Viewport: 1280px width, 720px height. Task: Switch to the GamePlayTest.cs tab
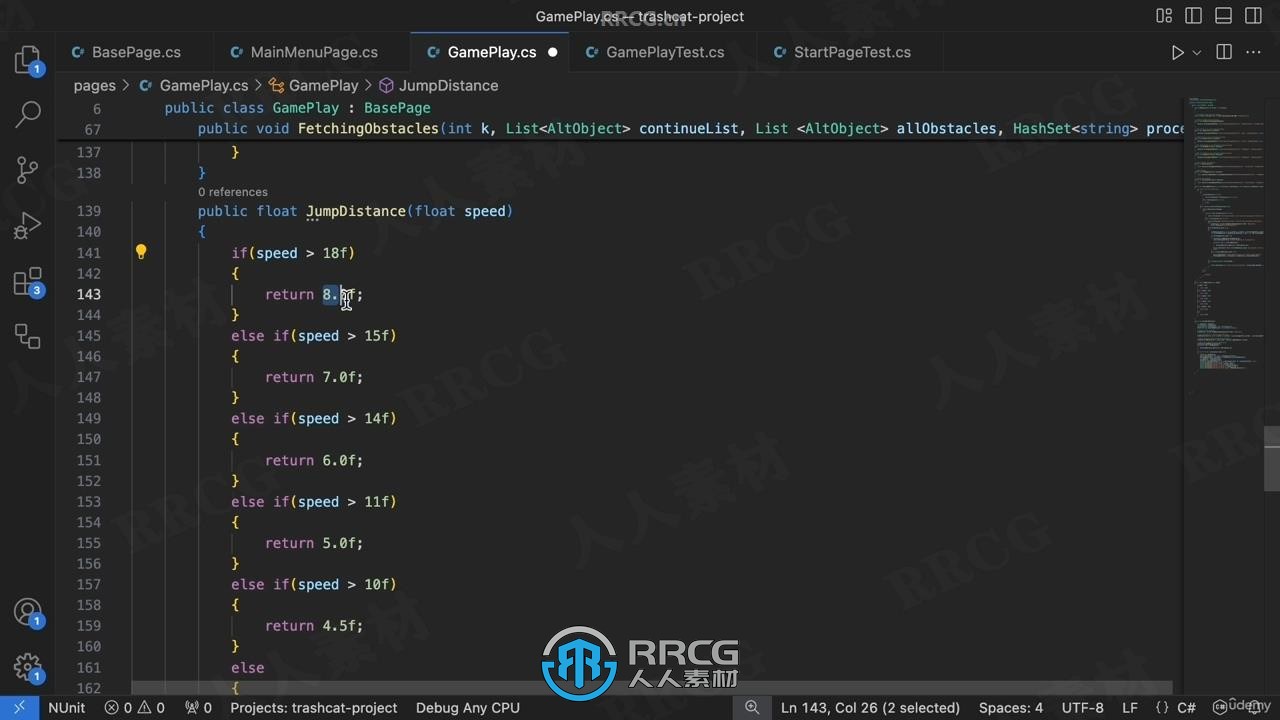click(665, 52)
